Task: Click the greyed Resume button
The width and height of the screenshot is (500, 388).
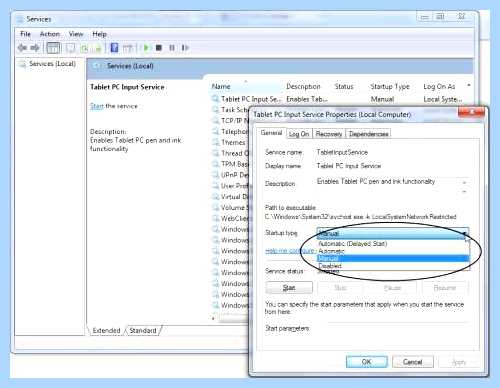Action: pyautogui.click(x=445, y=288)
